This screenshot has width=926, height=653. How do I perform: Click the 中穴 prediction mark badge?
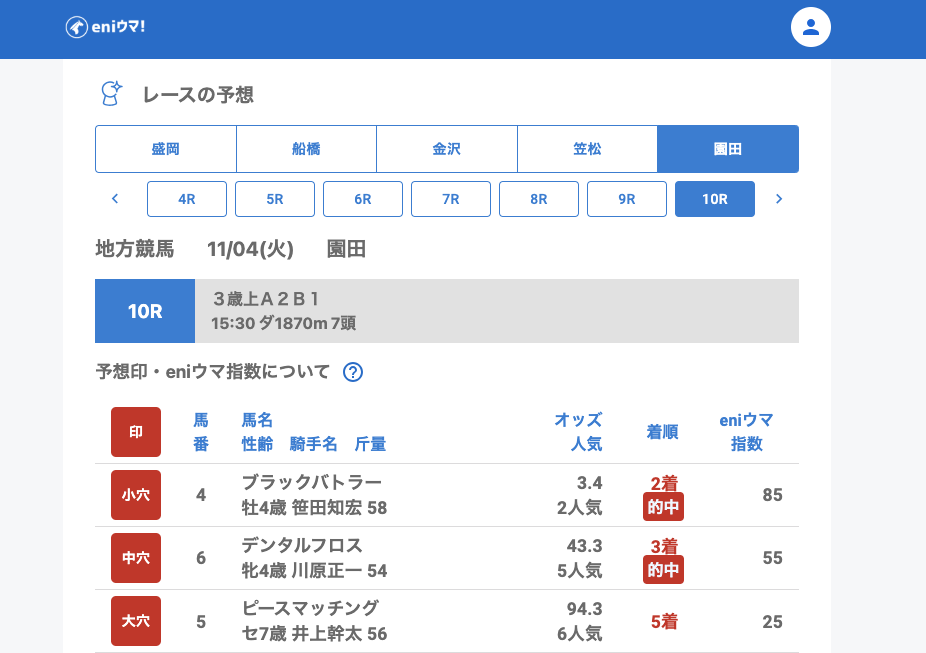pyautogui.click(x=136, y=558)
